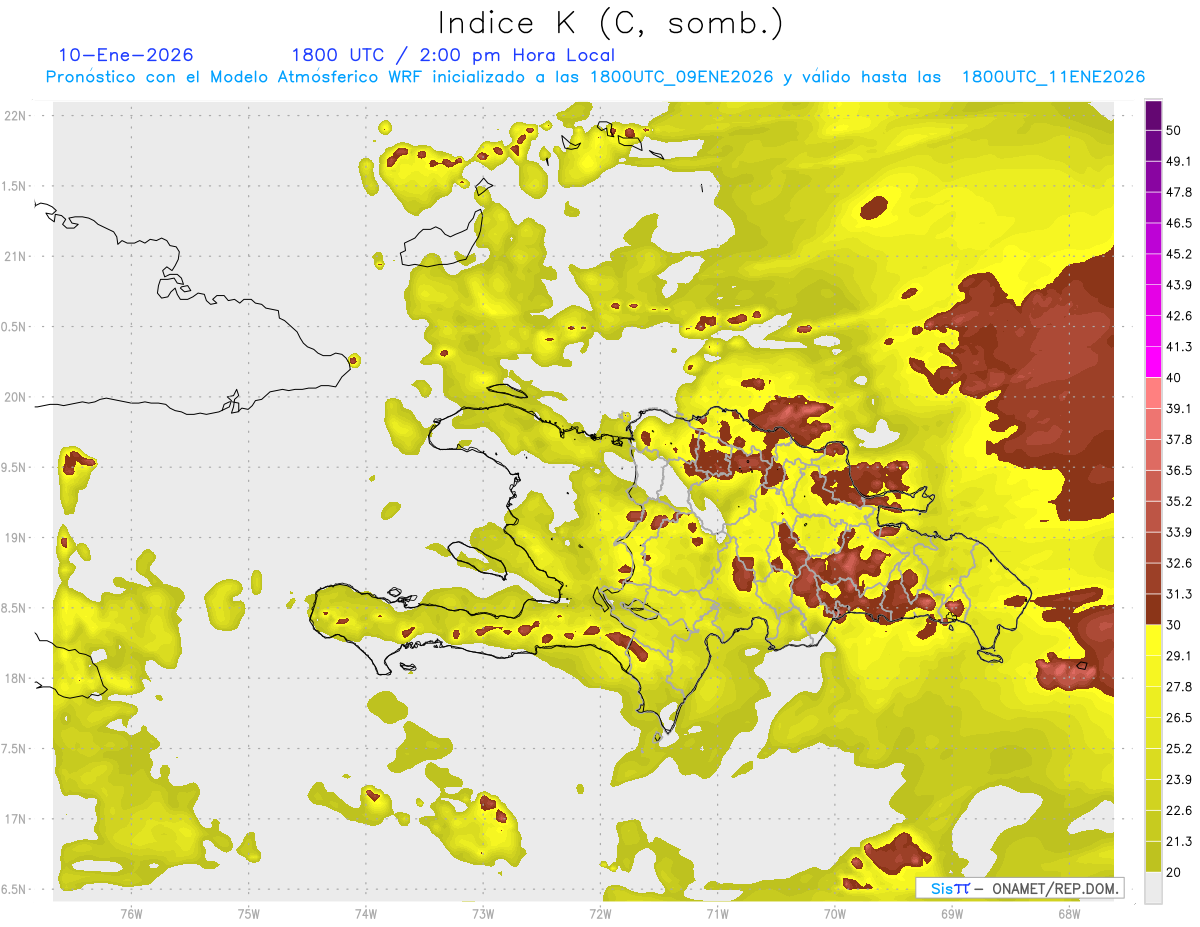Click the color scale value "43.9"

(1180, 285)
